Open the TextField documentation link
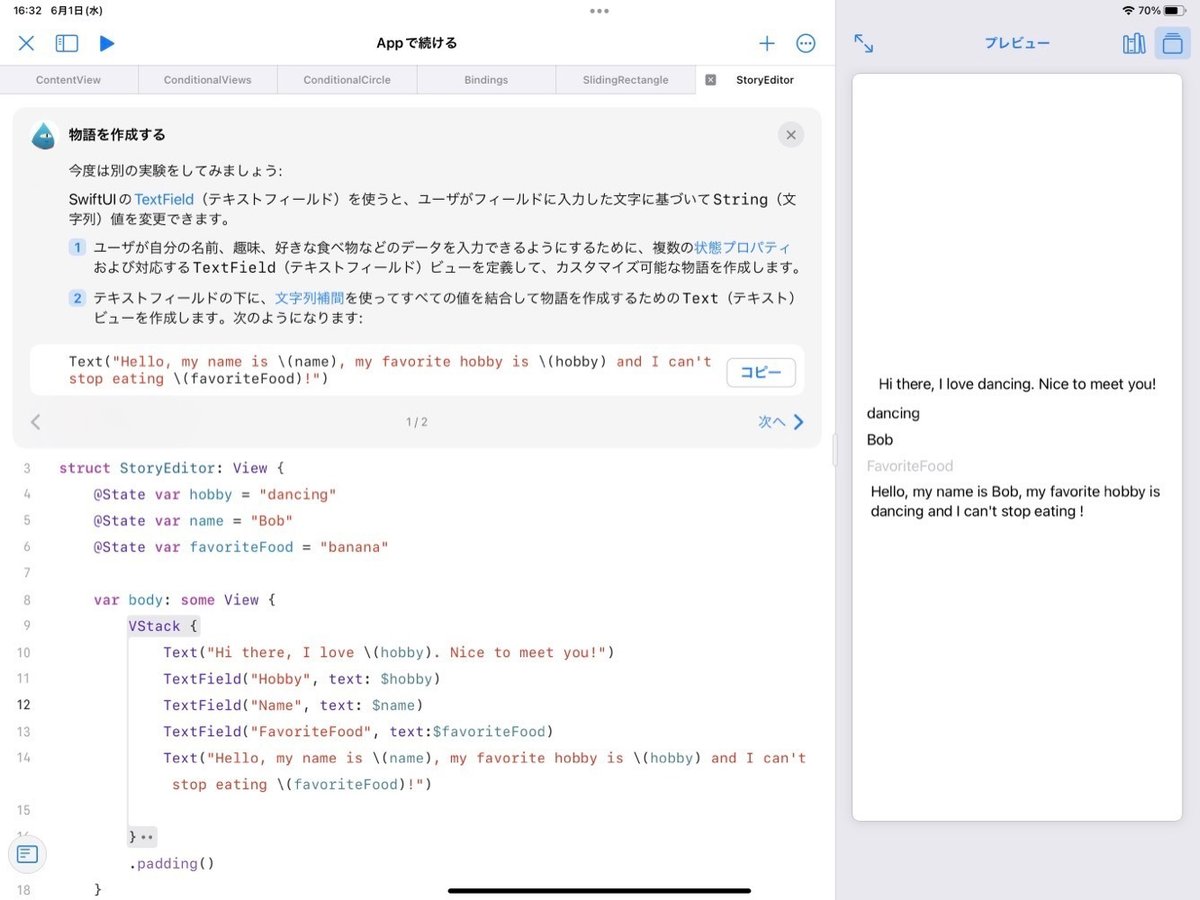The width and height of the screenshot is (1200, 900). (164, 200)
